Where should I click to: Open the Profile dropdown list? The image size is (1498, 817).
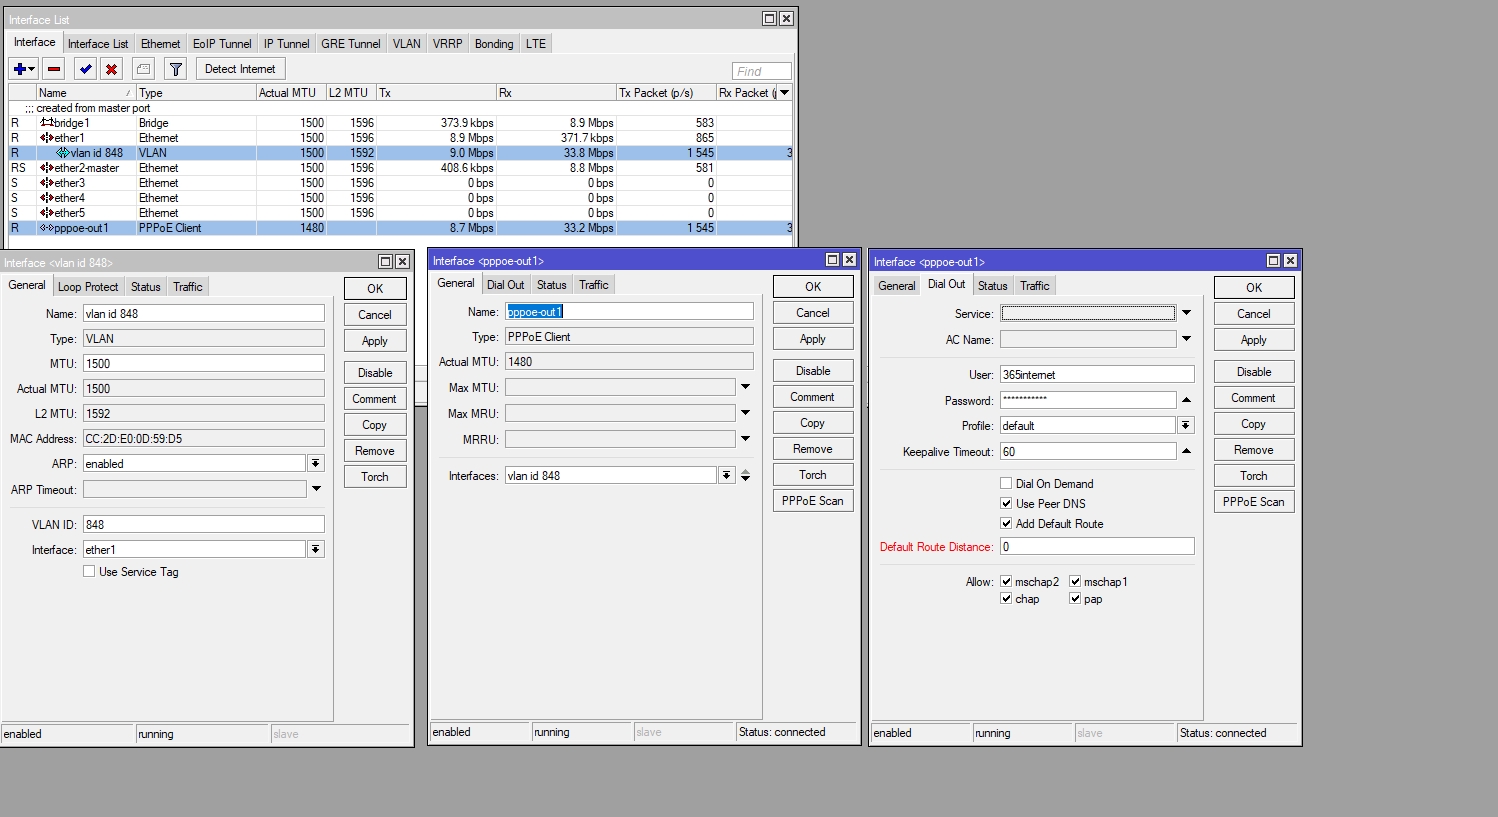[1186, 426]
